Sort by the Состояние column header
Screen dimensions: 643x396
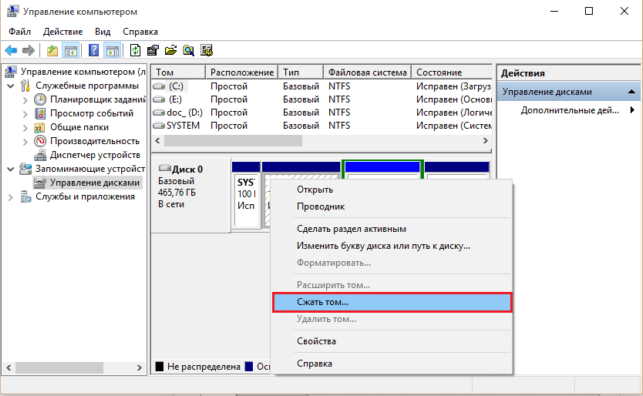(x=451, y=72)
